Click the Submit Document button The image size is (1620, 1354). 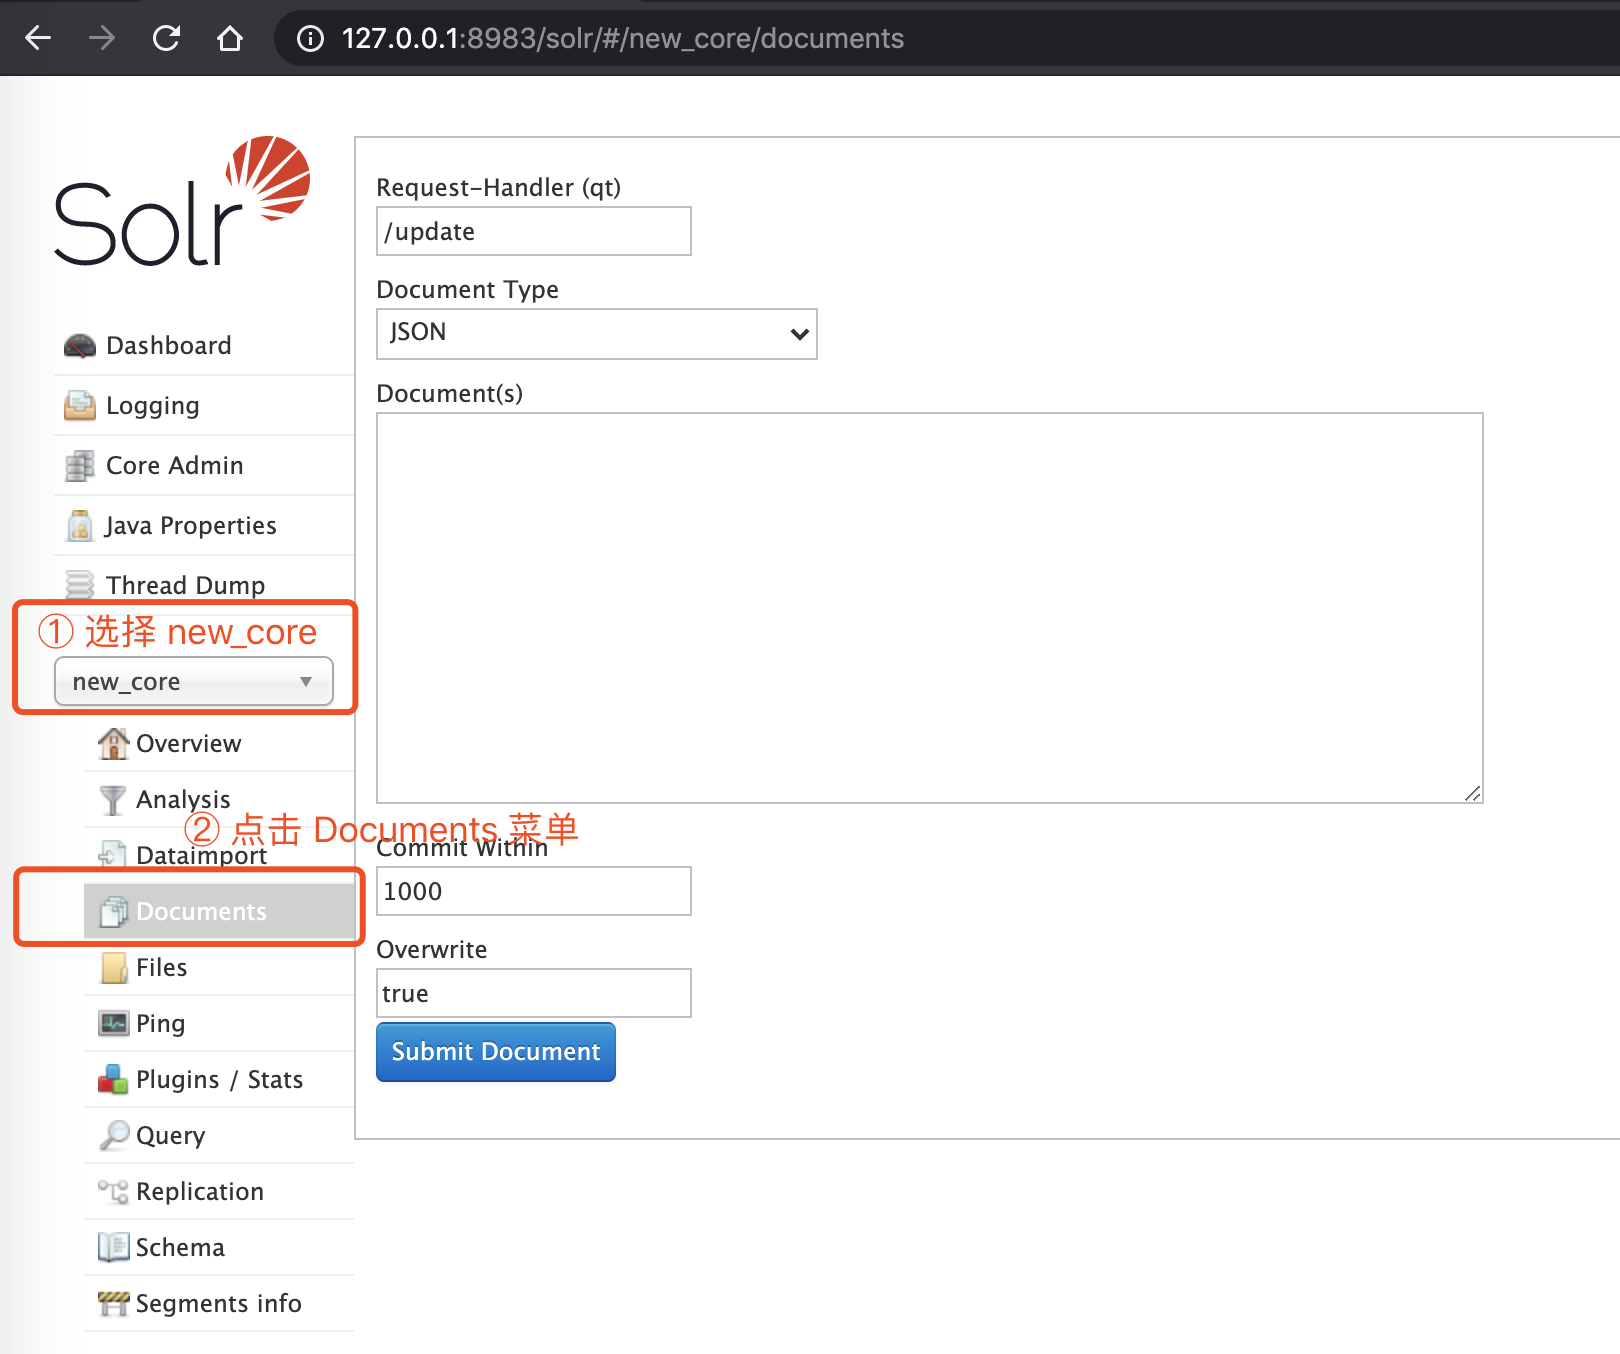(495, 1051)
